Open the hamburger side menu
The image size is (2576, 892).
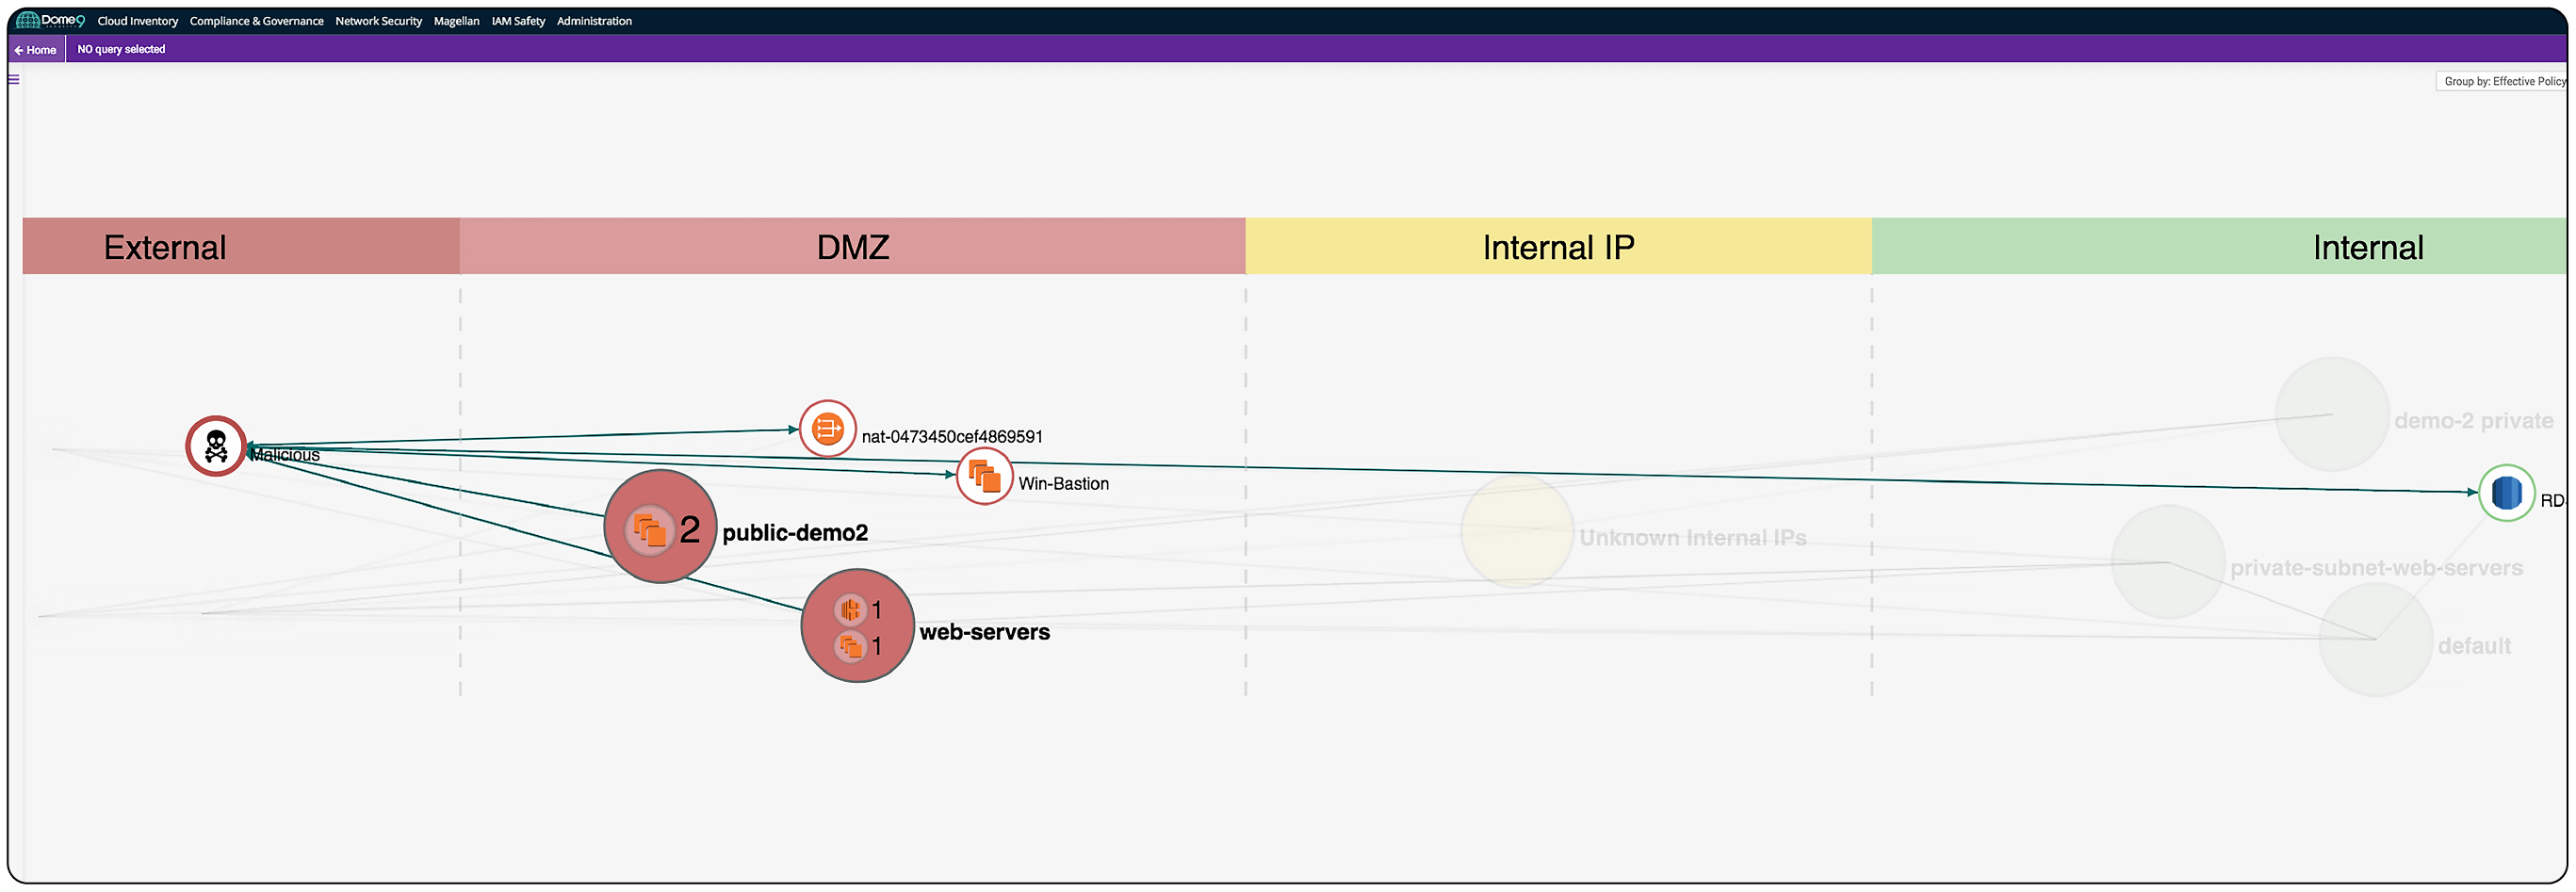14,79
